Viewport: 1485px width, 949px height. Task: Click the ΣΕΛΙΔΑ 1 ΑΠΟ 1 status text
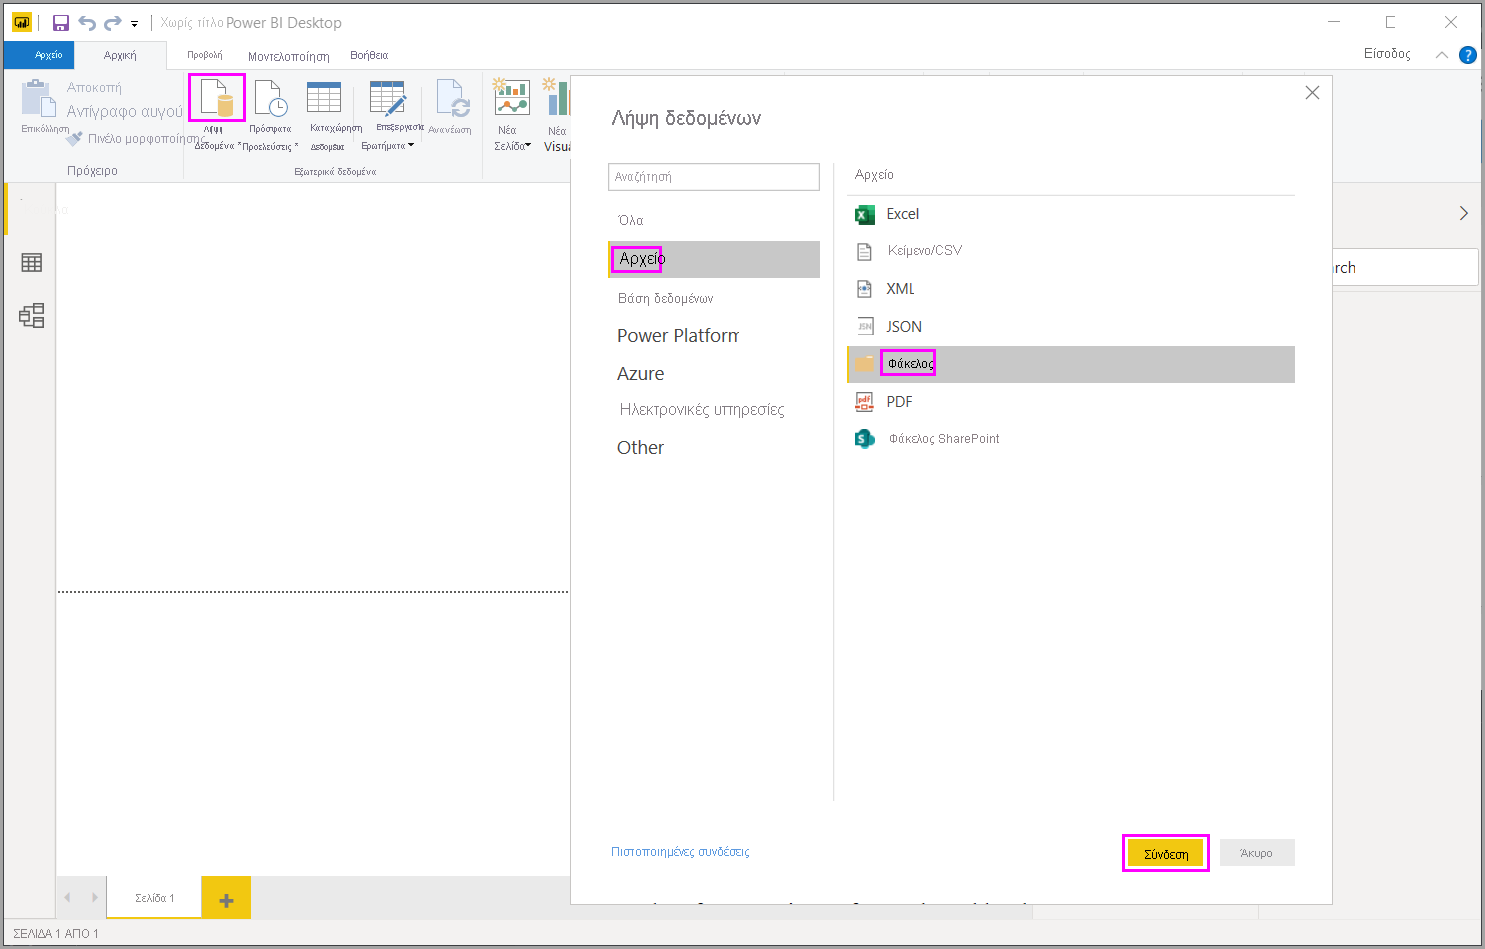click(x=56, y=934)
